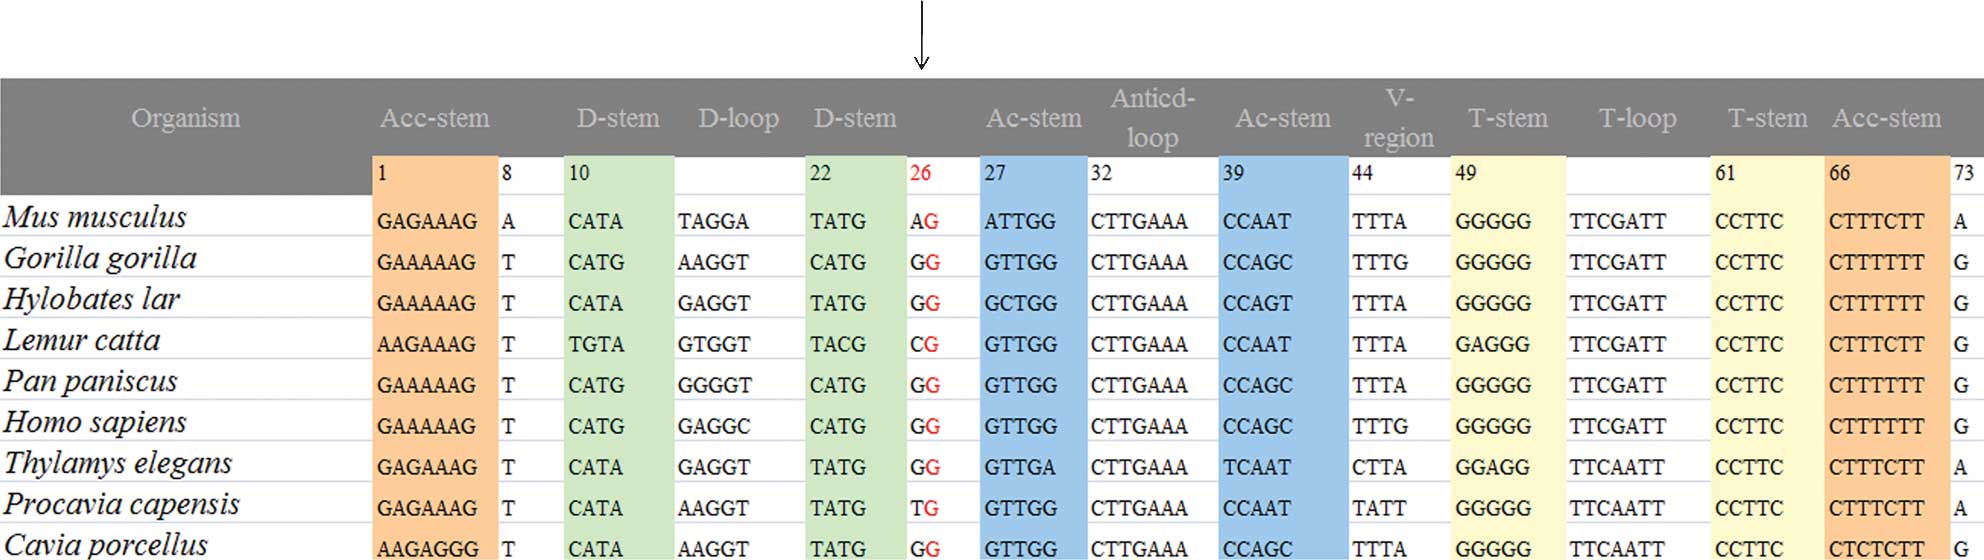Click the Mus musculus row label

[96, 218]
